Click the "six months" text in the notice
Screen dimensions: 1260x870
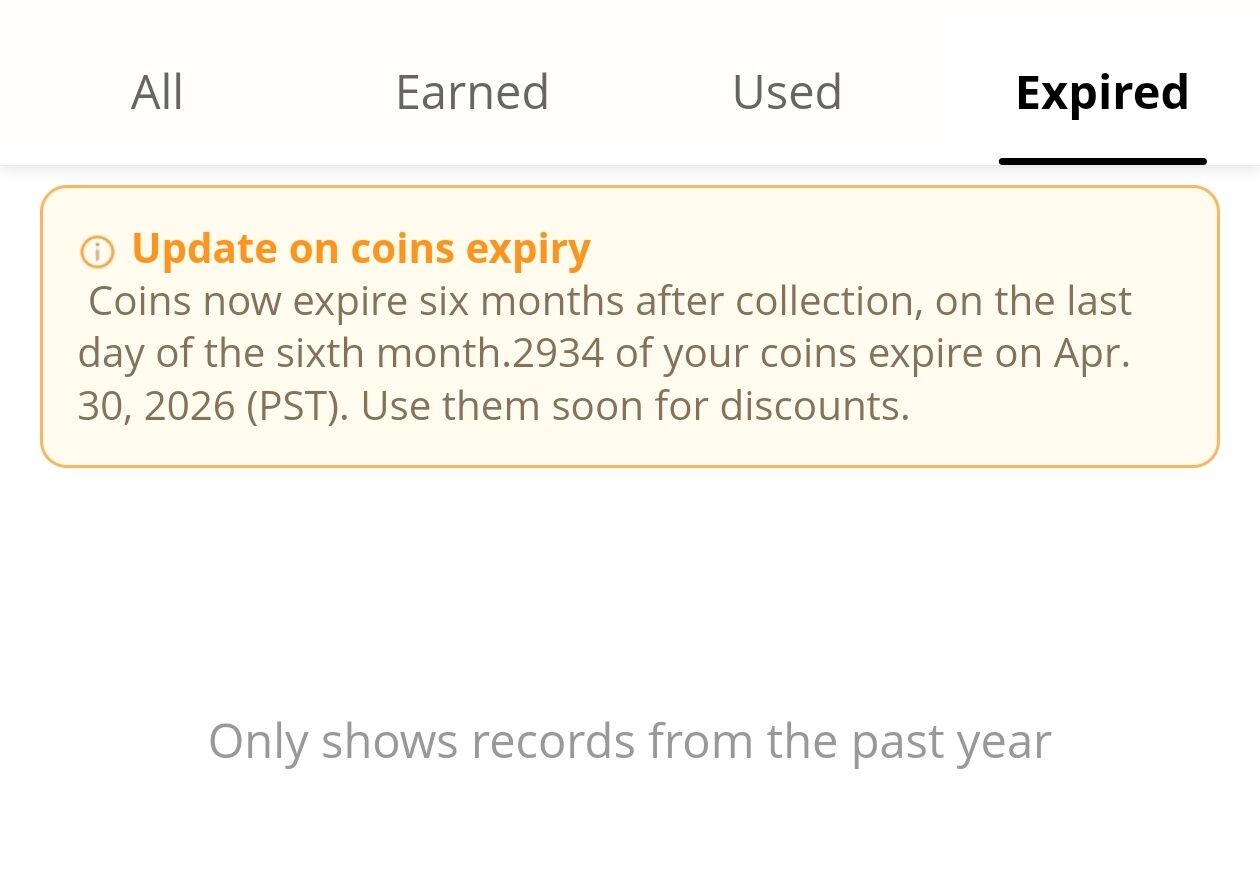click(522, 301)
